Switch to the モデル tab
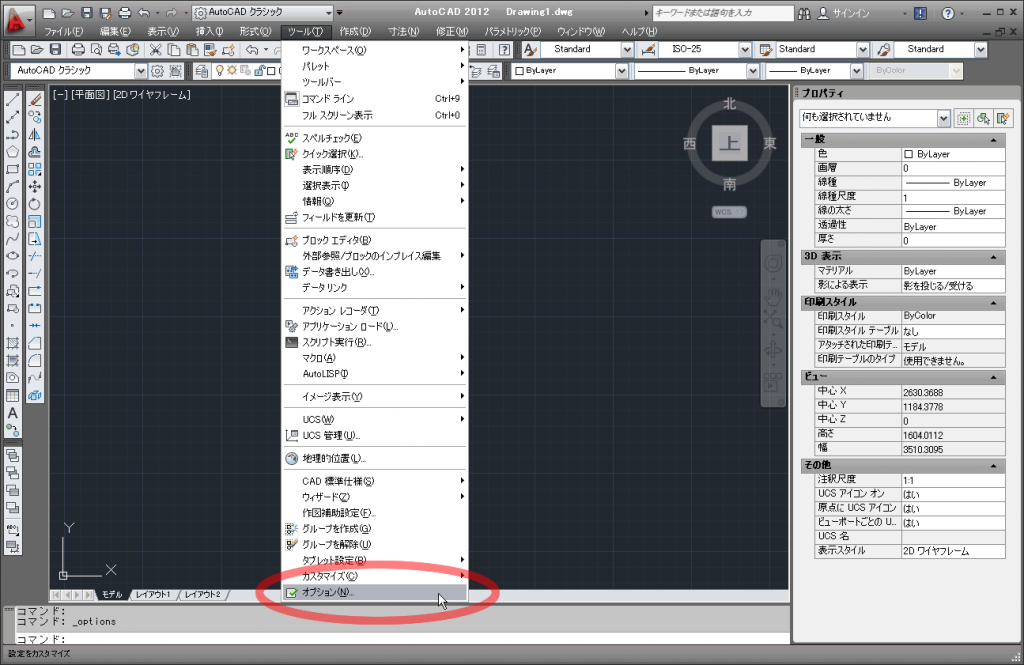The height and width of the screenshot is (665, 1024). click(112, 594)
